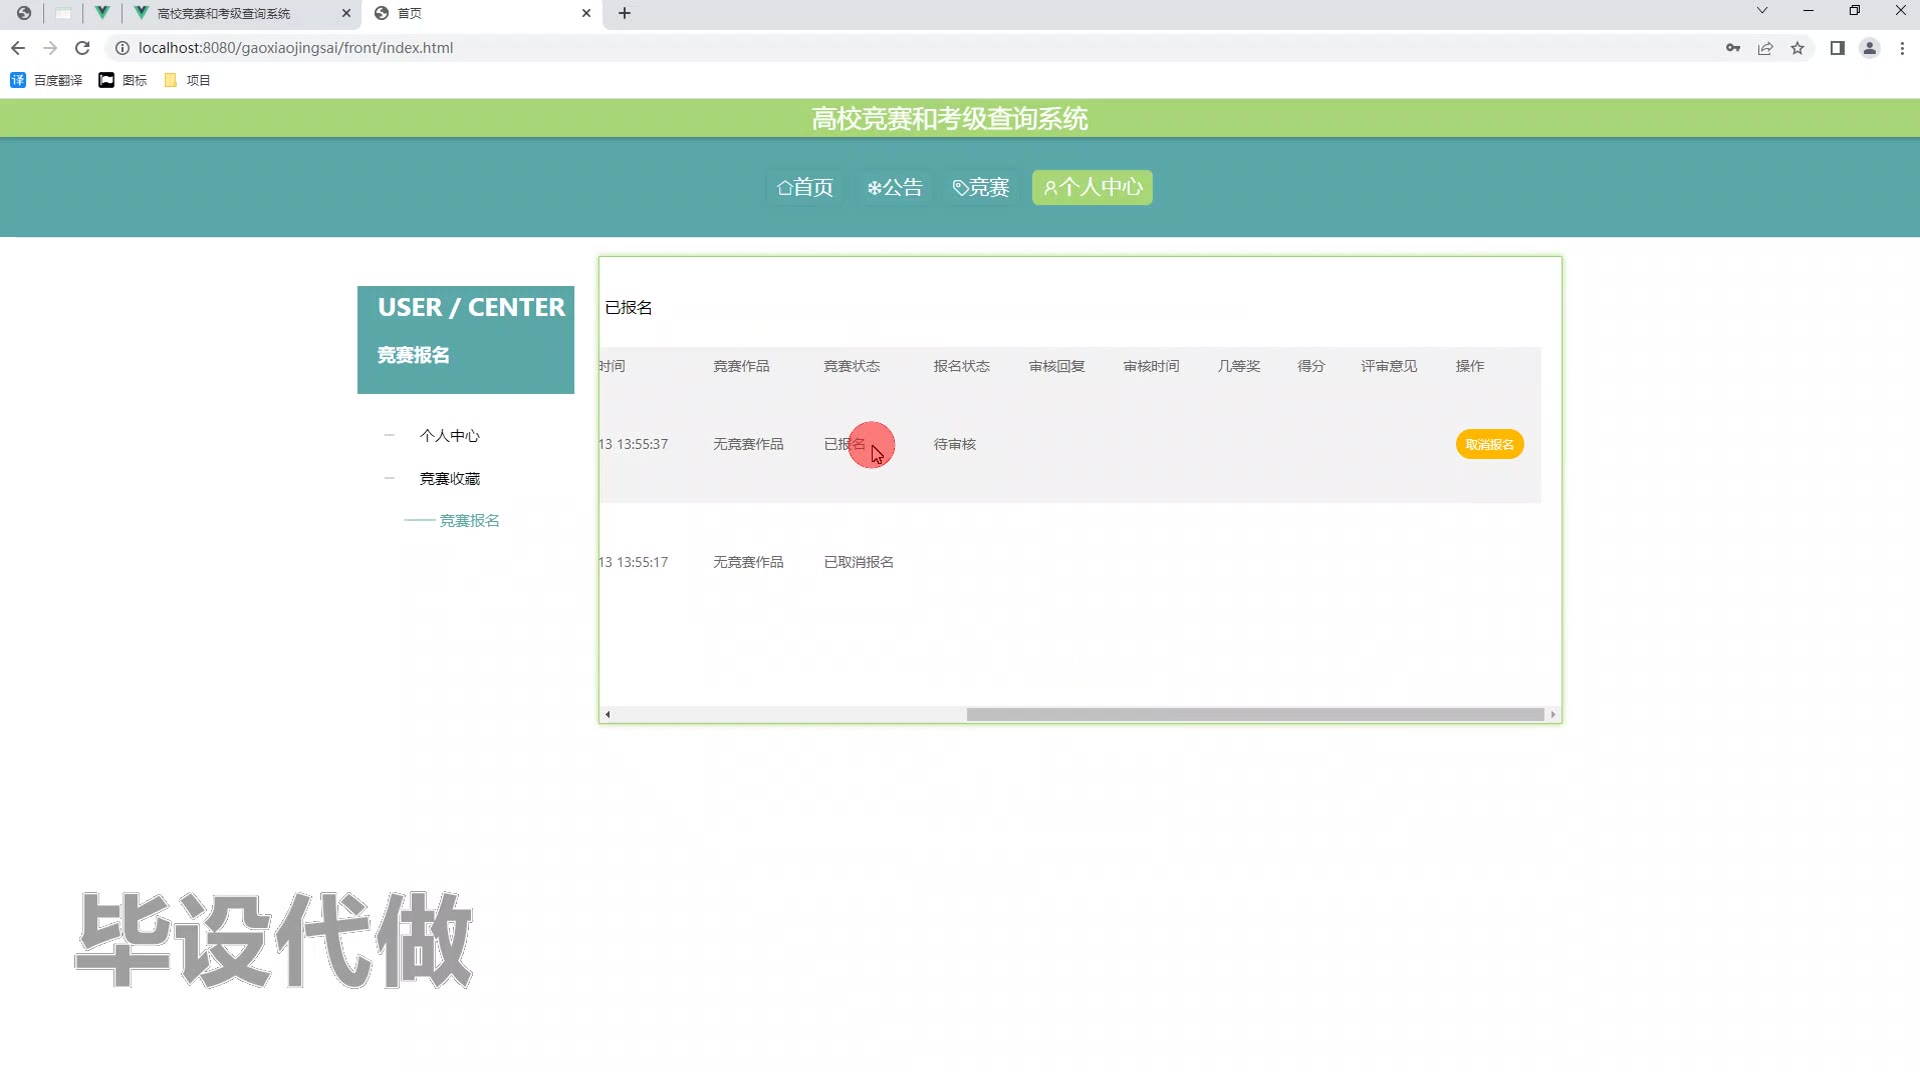1920x1072 pixels.
Task: Click the 评审意见 column header
Action: (1389, 366)
